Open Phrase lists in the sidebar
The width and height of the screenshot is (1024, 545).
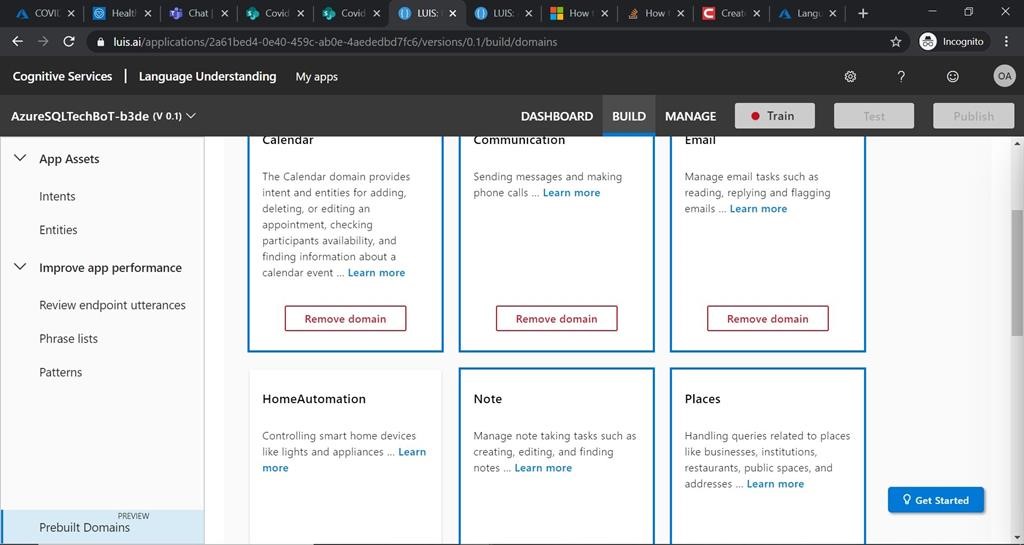point(68,339)
